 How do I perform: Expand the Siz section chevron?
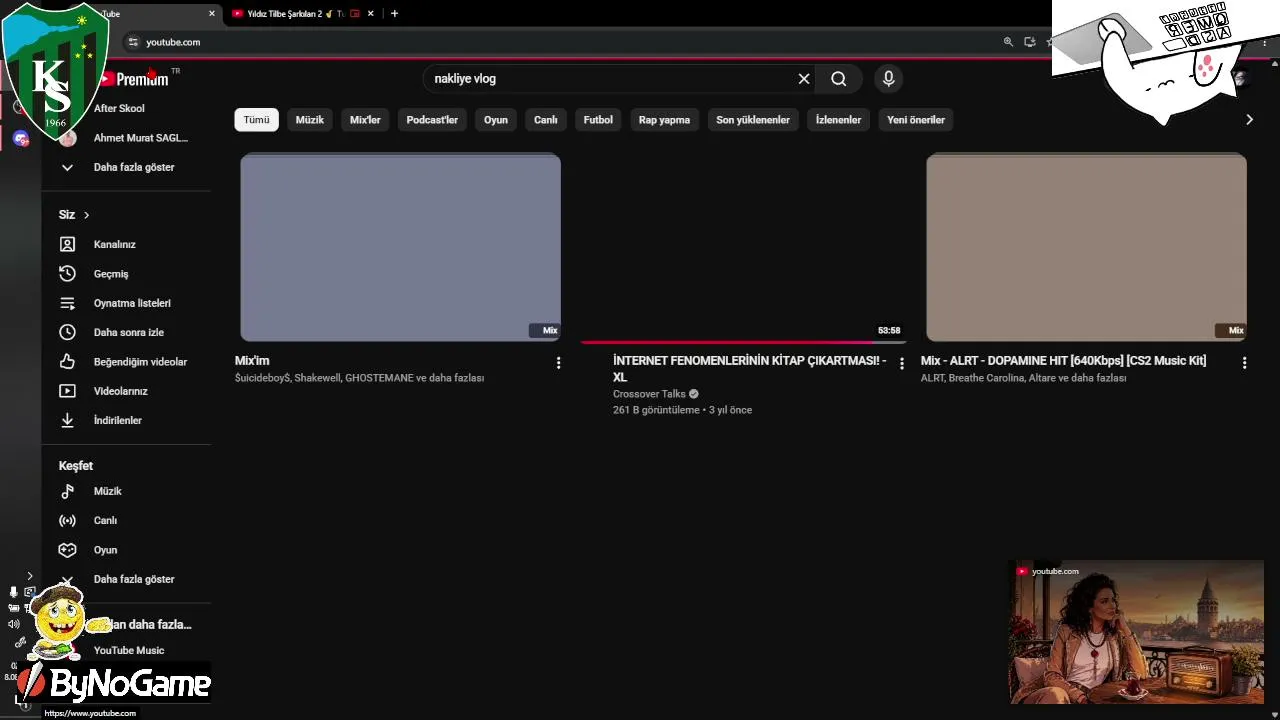[x=86, y=215]
